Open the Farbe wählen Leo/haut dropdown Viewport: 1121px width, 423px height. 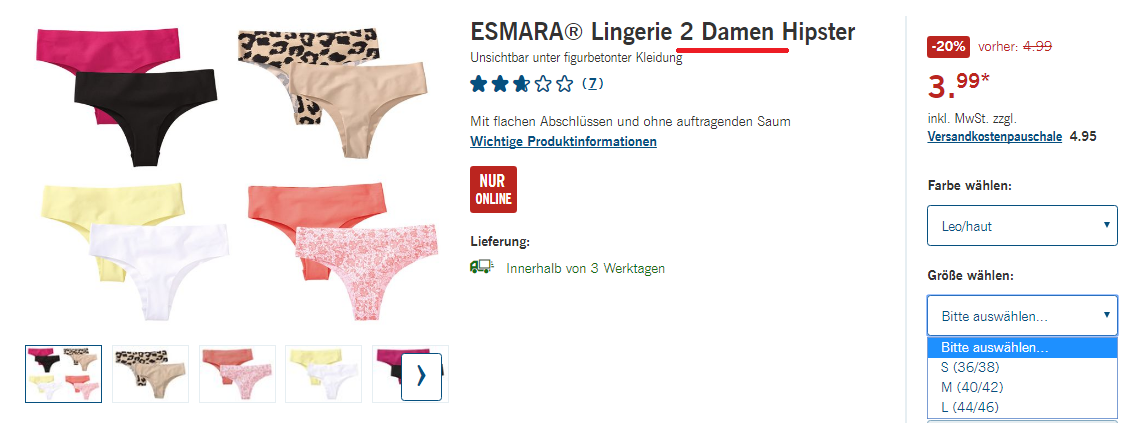pos(1022,226)
